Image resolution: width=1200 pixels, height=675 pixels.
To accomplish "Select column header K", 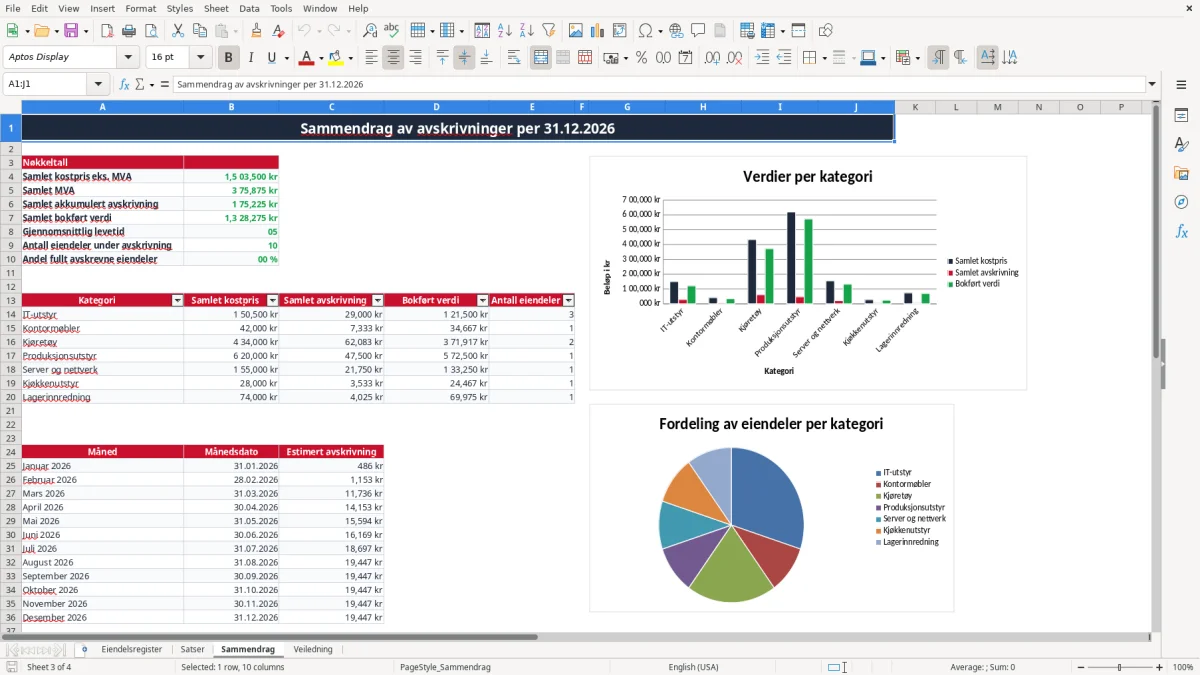I will click(915, 106).
